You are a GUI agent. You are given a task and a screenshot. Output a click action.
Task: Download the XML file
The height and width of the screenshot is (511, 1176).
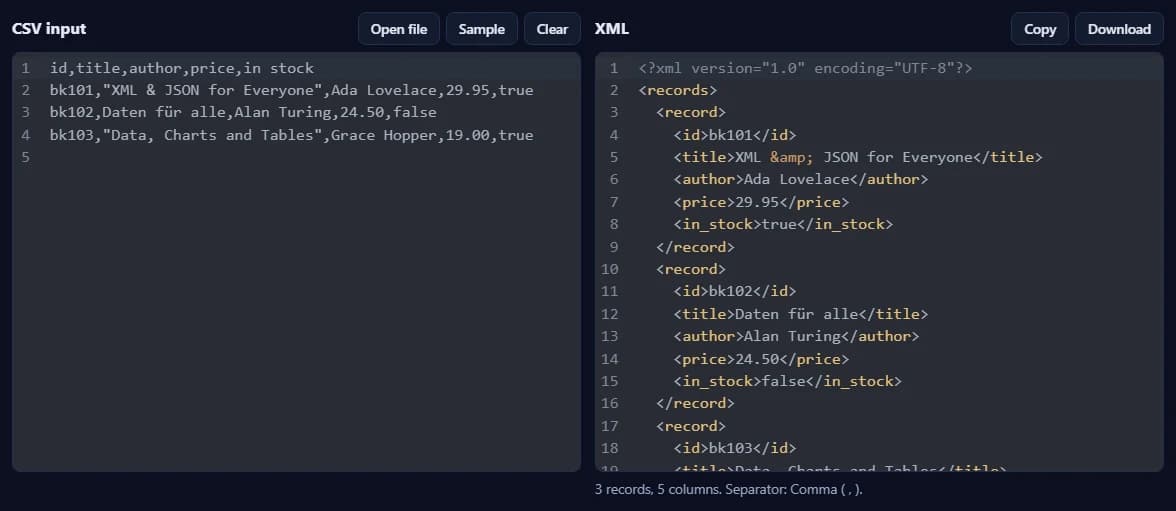1119,29
